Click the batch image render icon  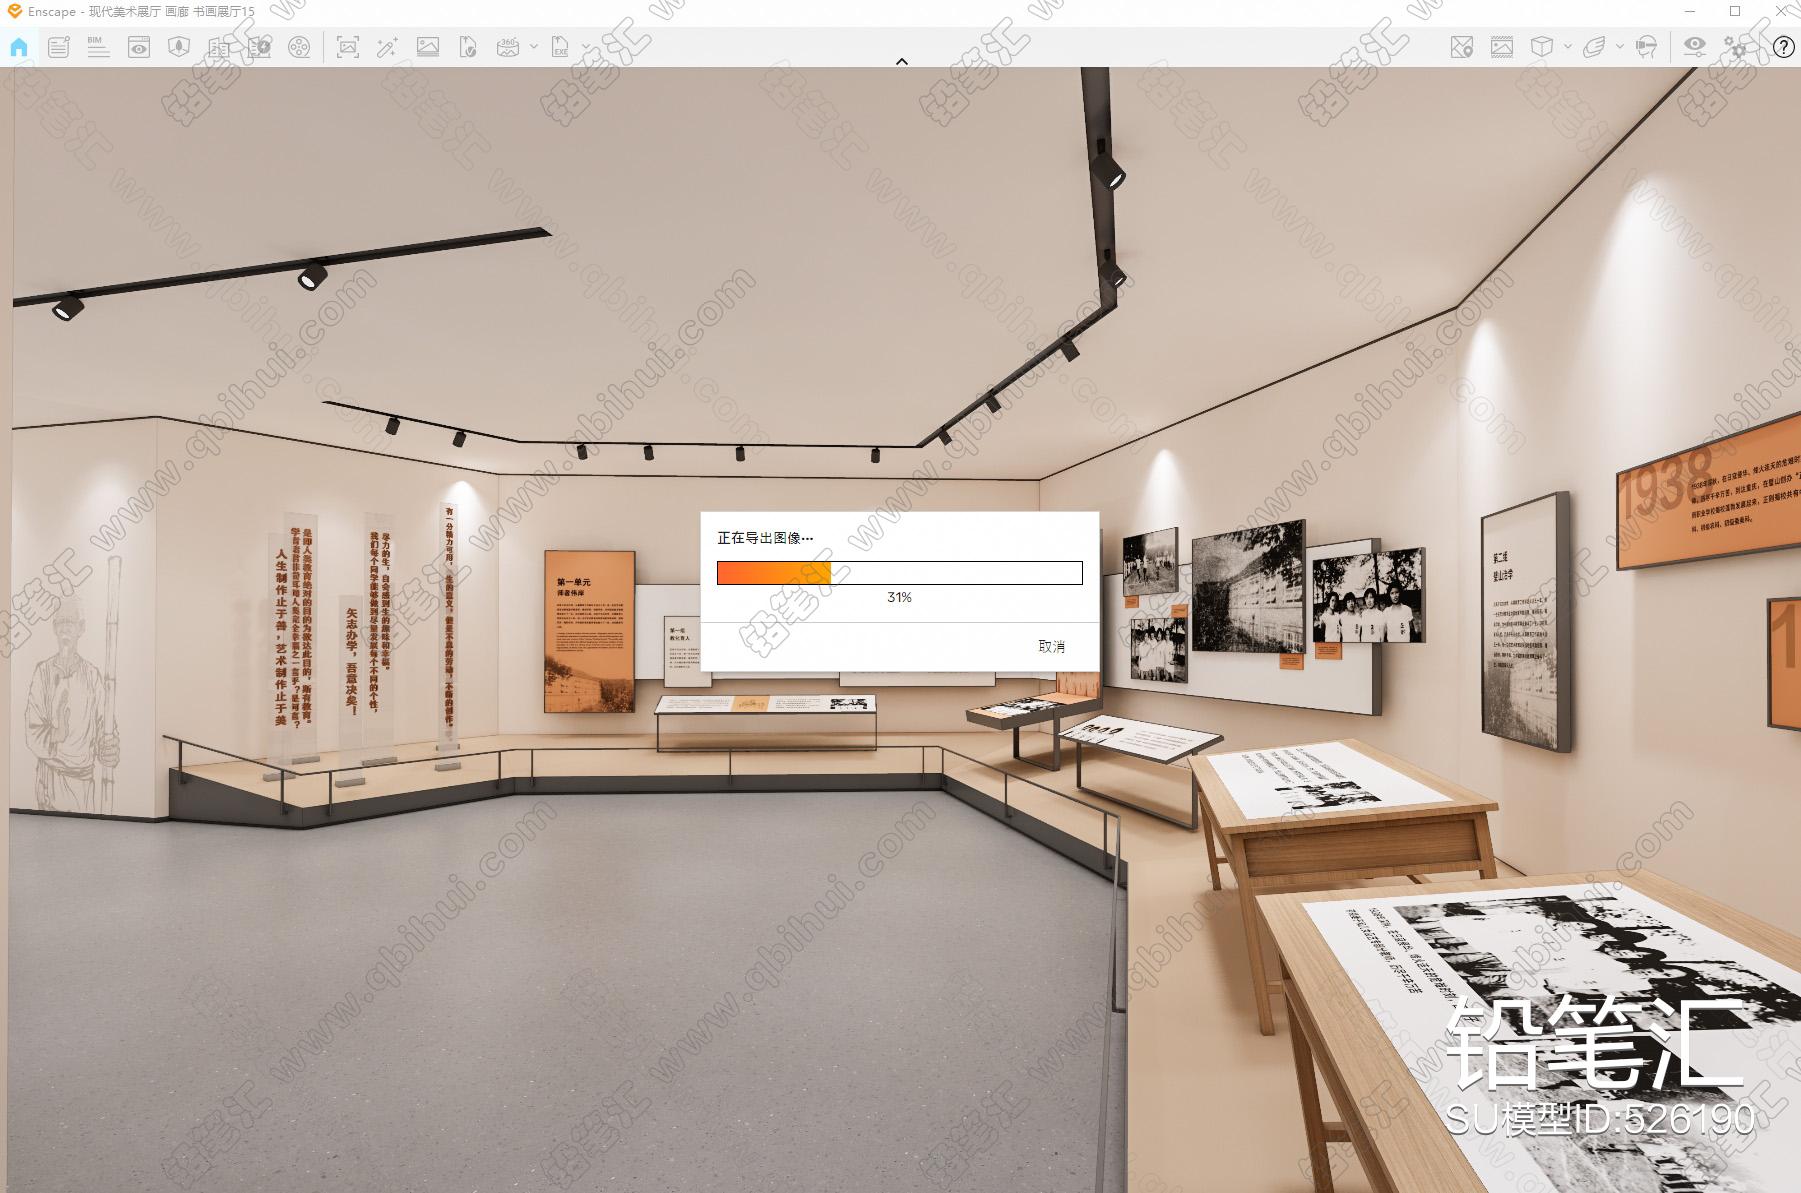tap(428, 47)
